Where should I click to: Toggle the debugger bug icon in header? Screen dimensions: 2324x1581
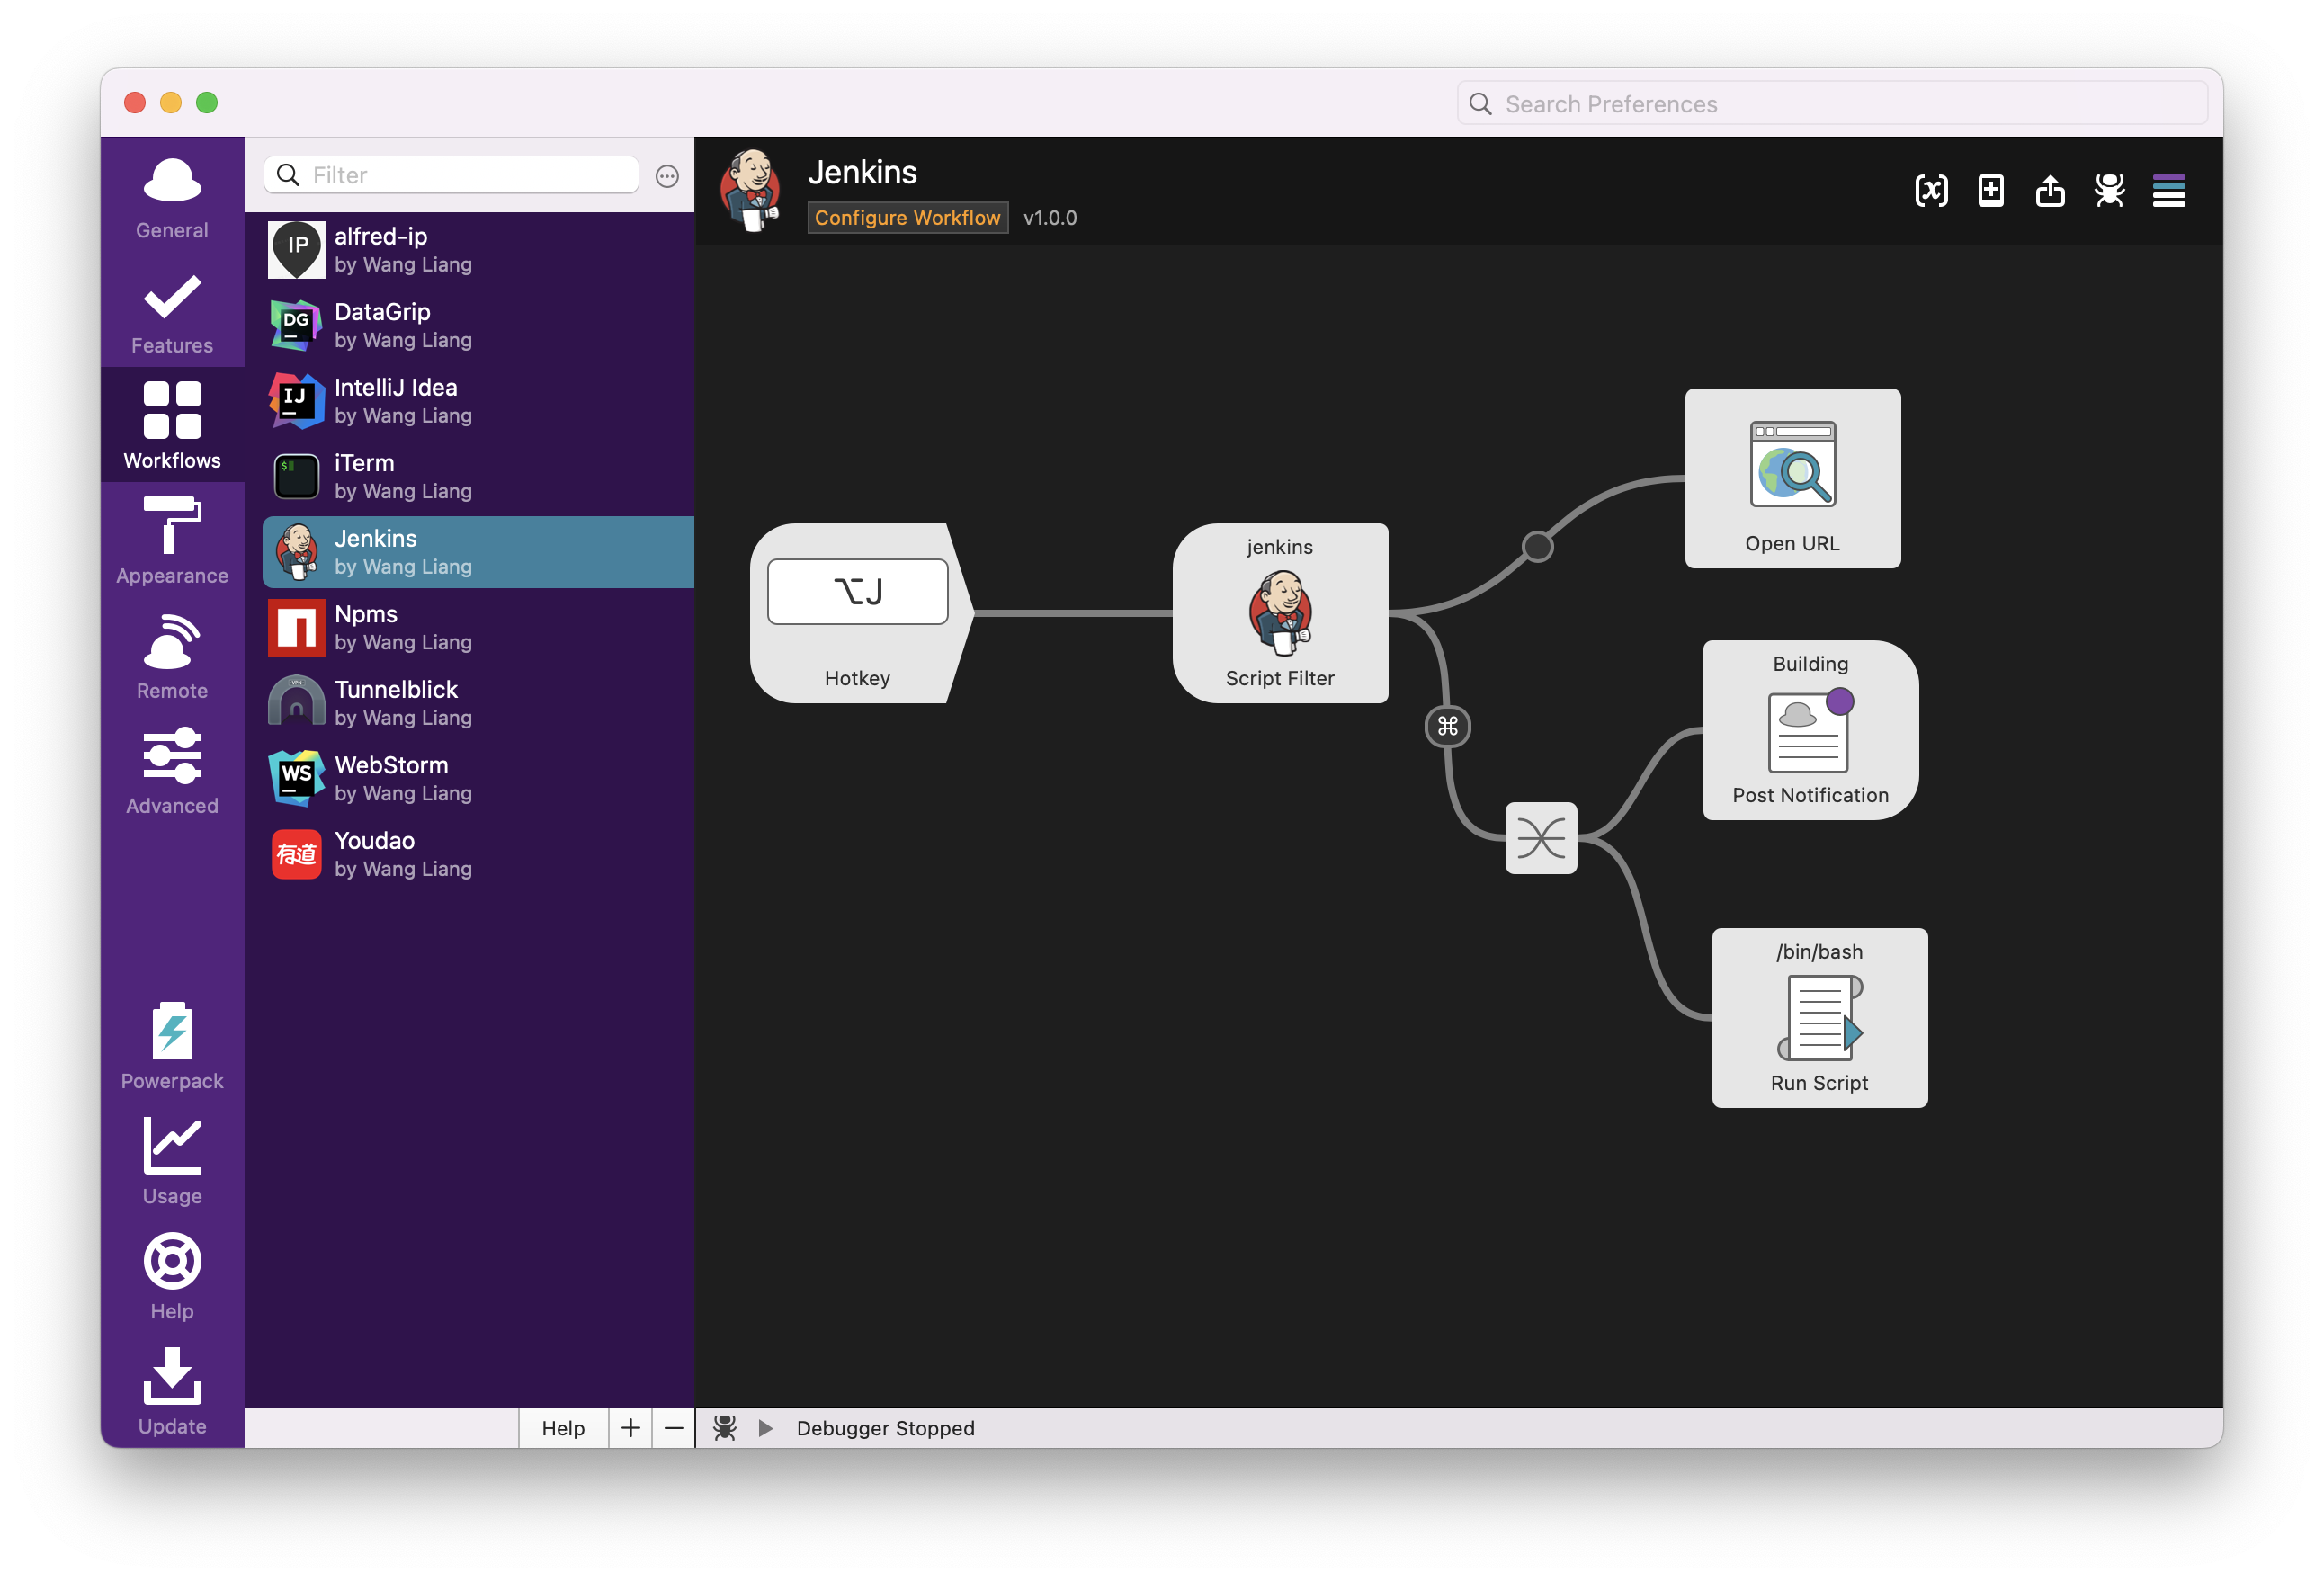[2109, 190]
